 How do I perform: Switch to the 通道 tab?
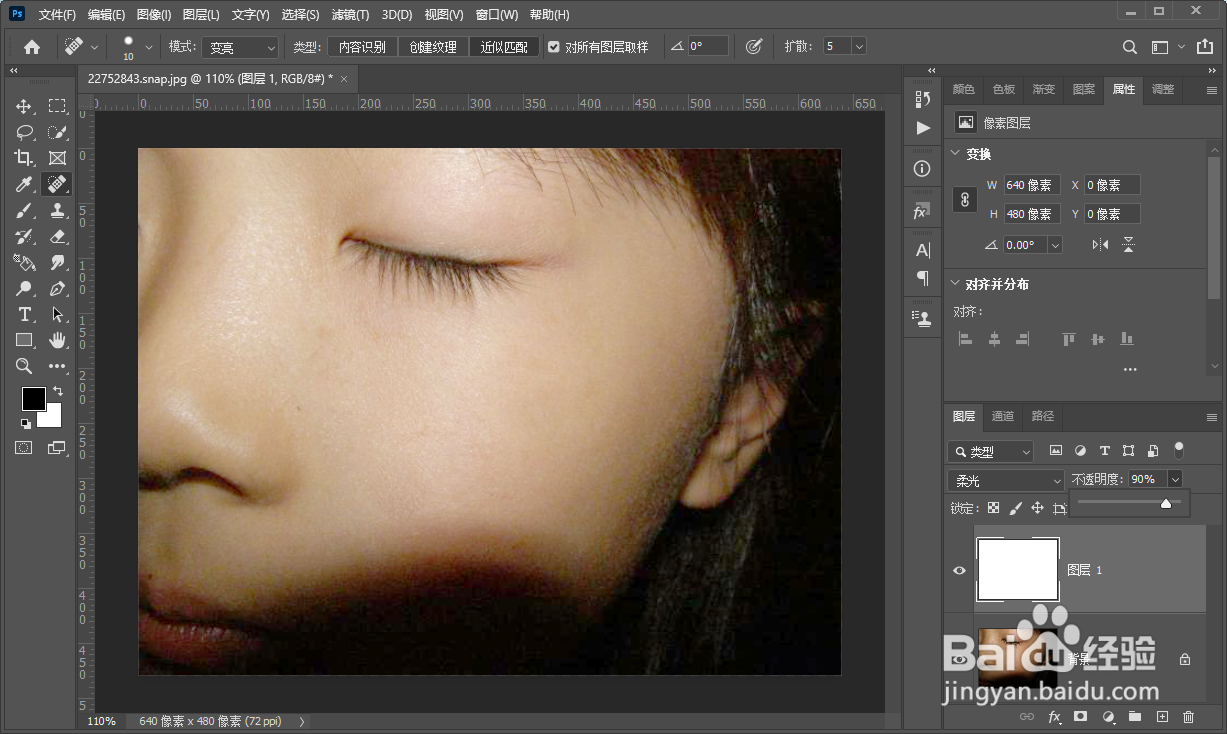[x=1002, y=416]
